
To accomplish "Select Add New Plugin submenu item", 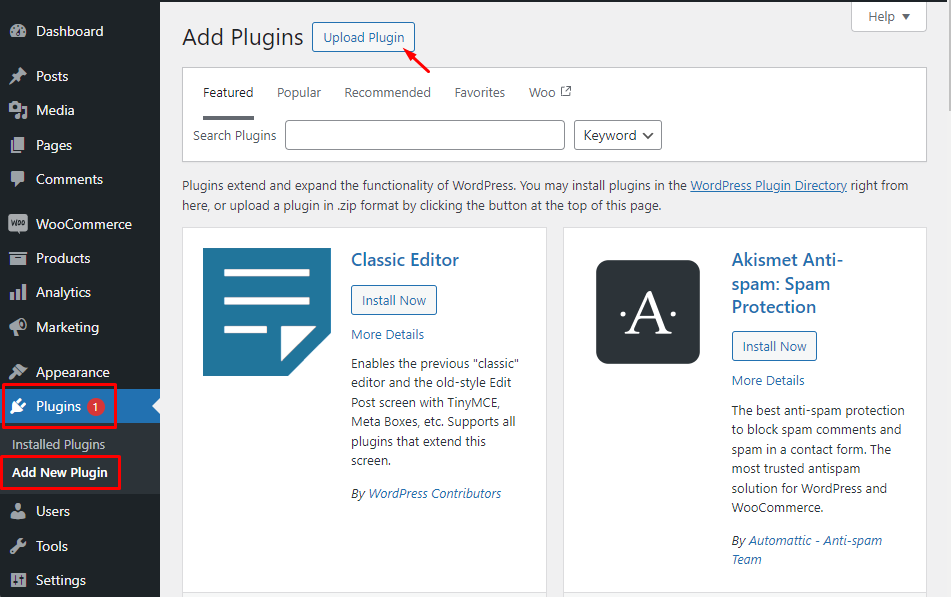I will click(59, 472).
